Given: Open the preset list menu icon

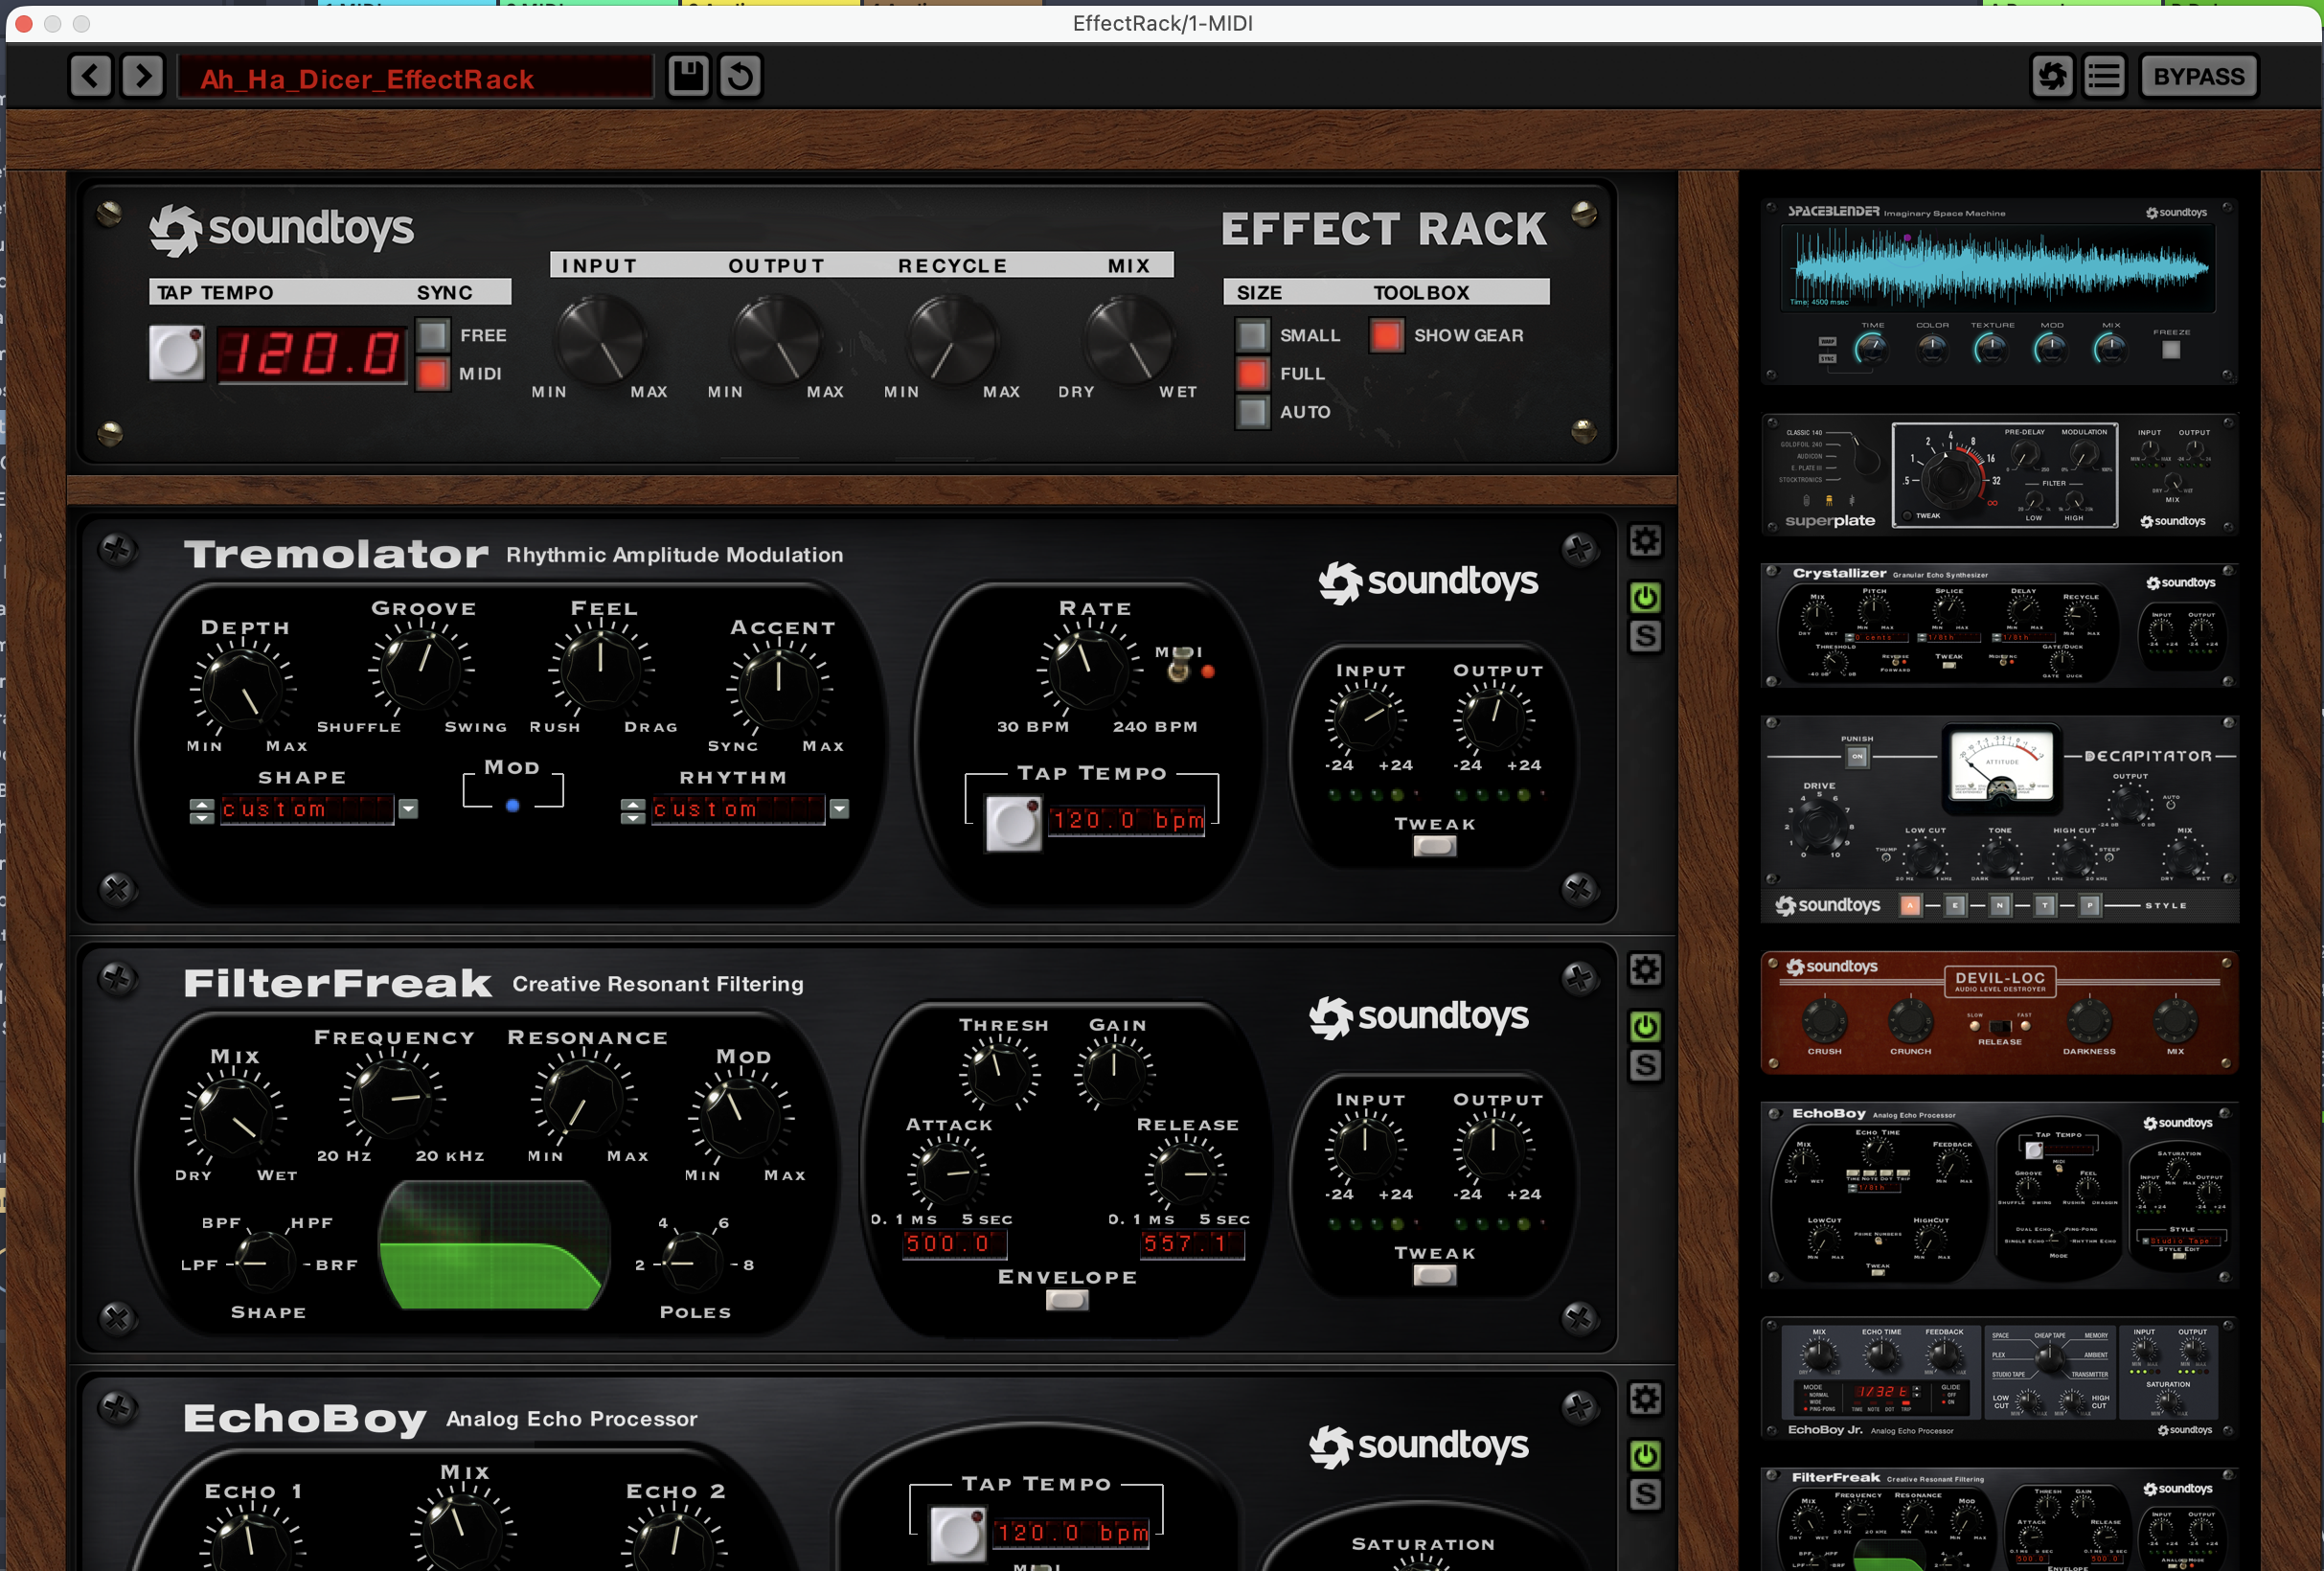Looking at the screenshot, I should tap(2104, 75).
